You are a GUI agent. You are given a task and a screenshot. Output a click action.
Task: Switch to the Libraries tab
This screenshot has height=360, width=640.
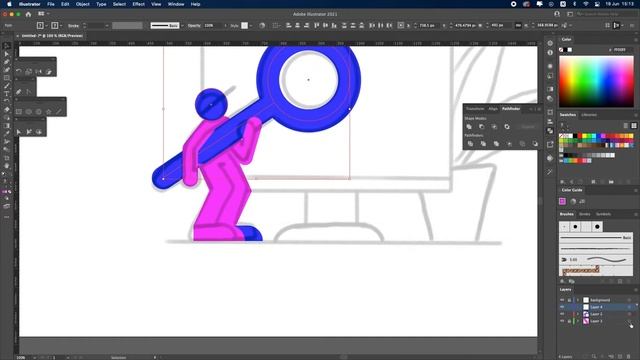[x=589, y=115]
